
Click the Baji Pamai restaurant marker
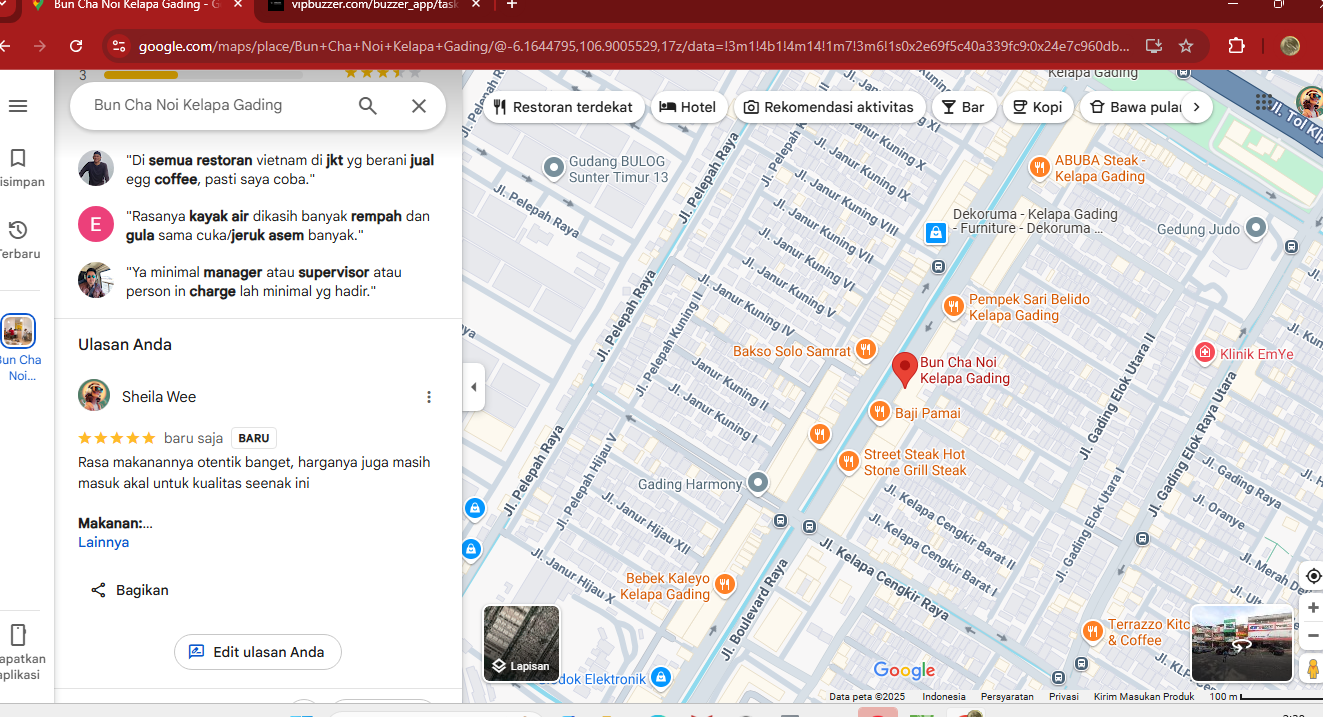point(880,412)
